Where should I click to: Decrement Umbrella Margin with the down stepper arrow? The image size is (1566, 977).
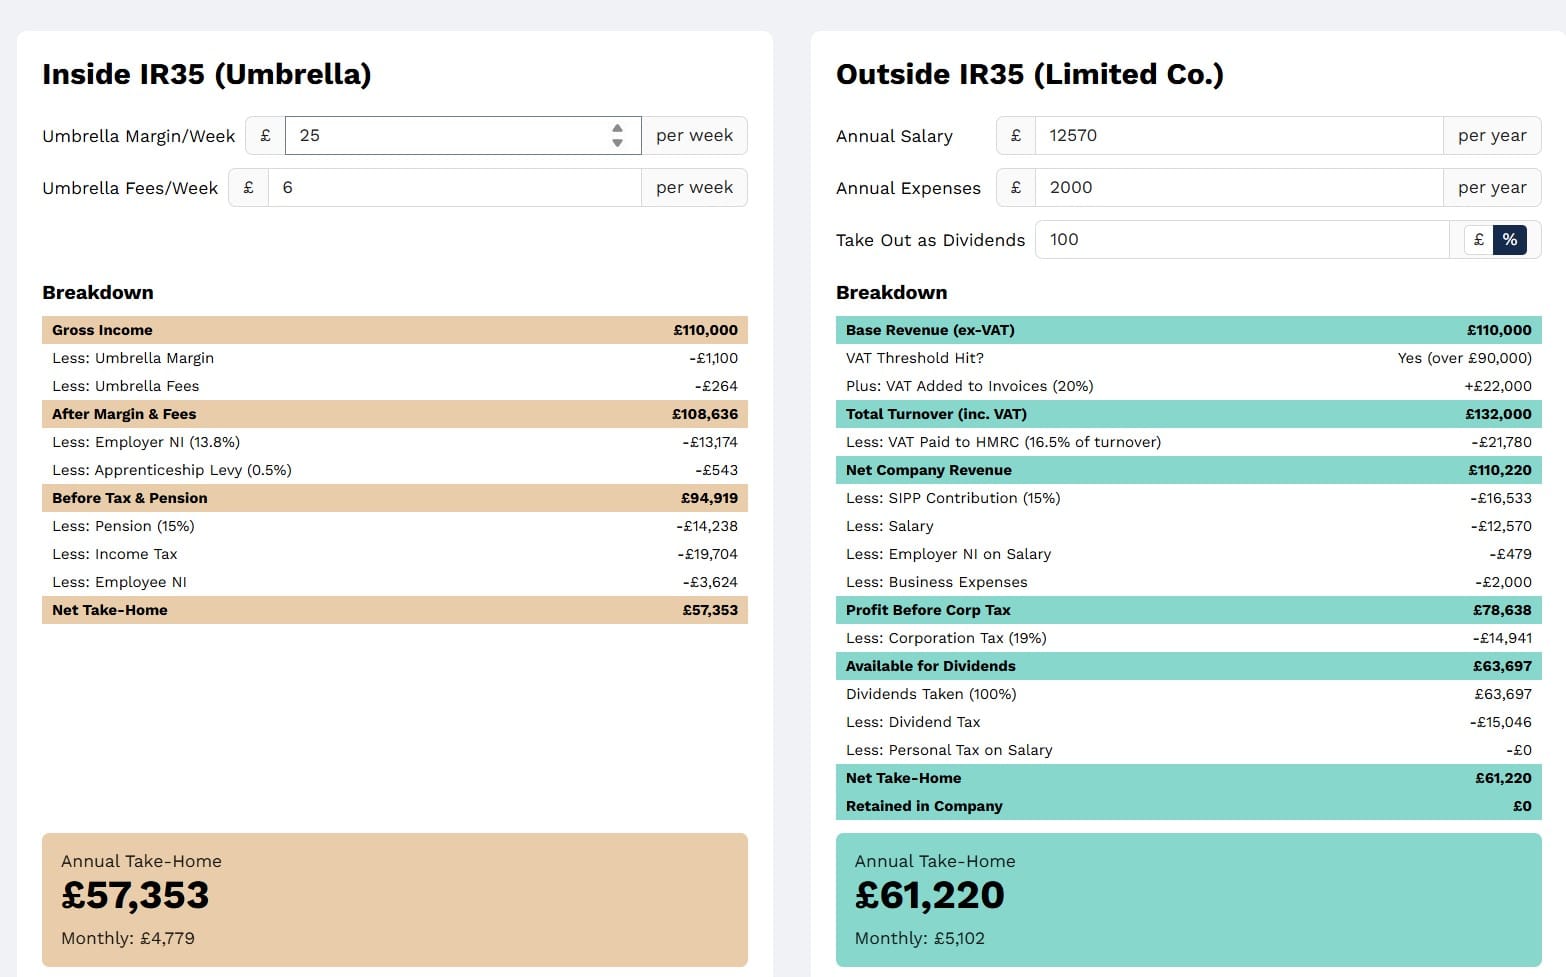tap(618, 142)
